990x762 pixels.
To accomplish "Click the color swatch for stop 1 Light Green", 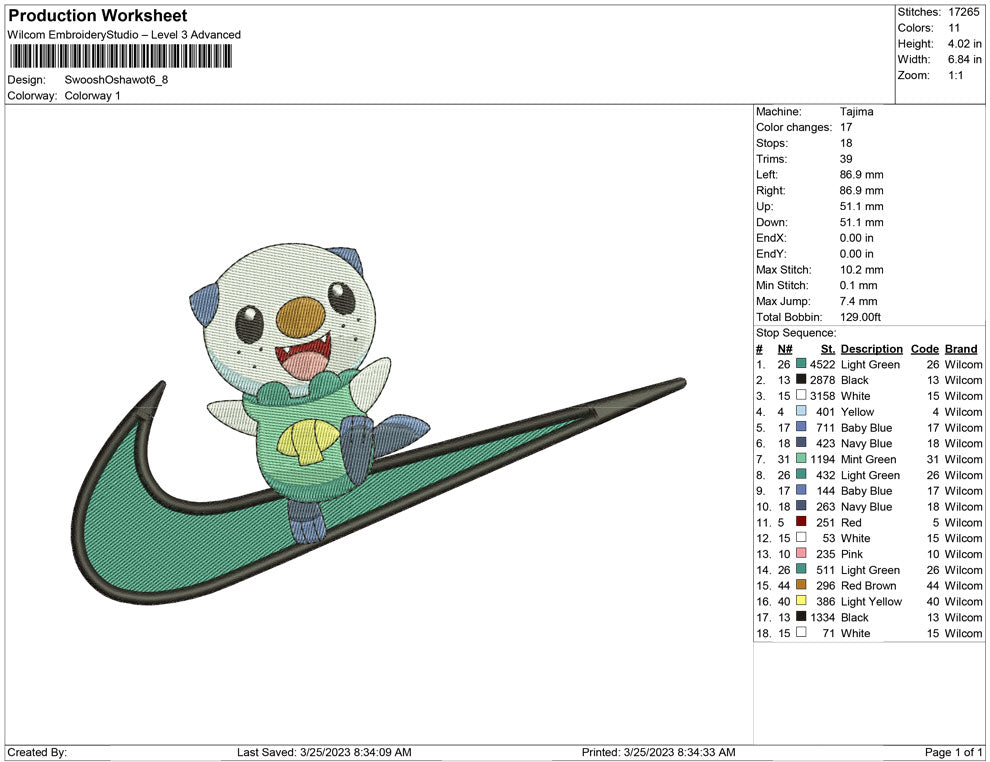I will (801, 364).
